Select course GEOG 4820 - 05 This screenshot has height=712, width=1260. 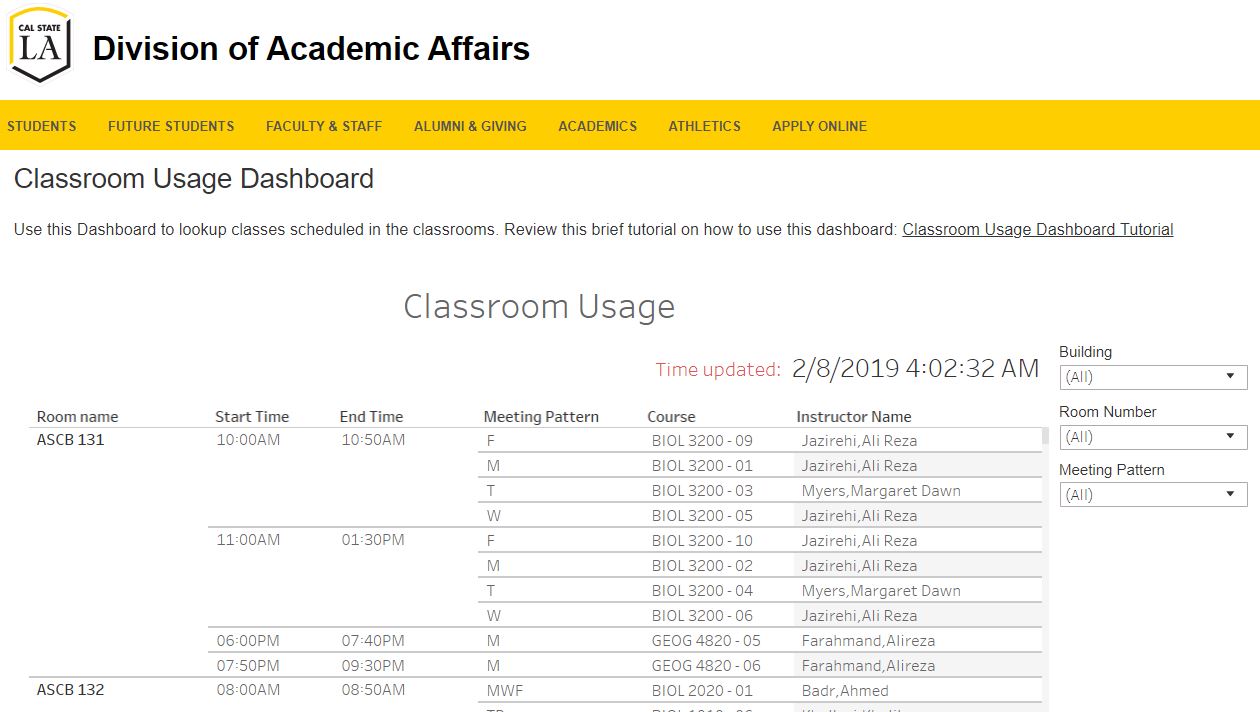706,640
